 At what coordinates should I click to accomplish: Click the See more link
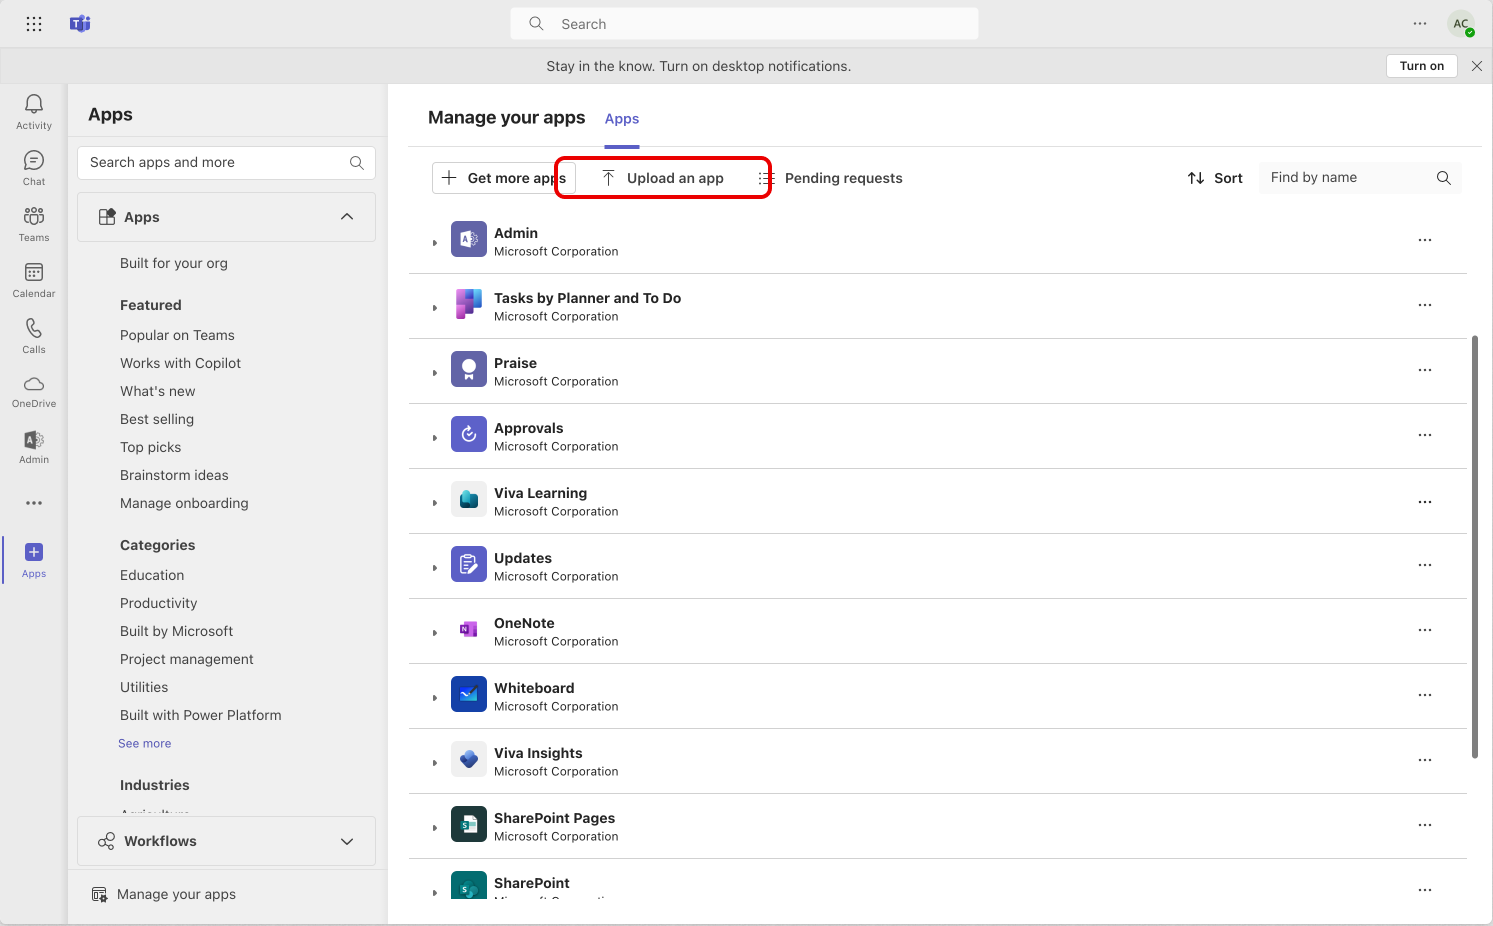[145, 743]
